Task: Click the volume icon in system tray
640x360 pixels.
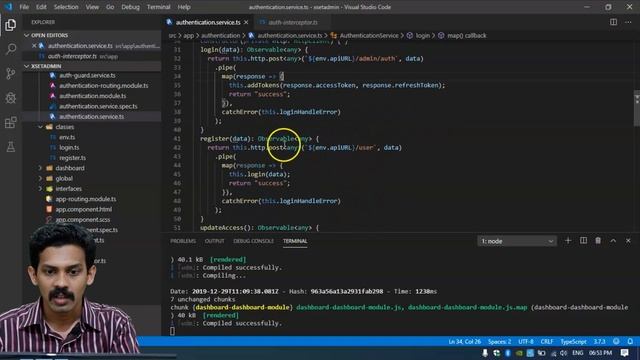Action: click(x=563, y=353)
